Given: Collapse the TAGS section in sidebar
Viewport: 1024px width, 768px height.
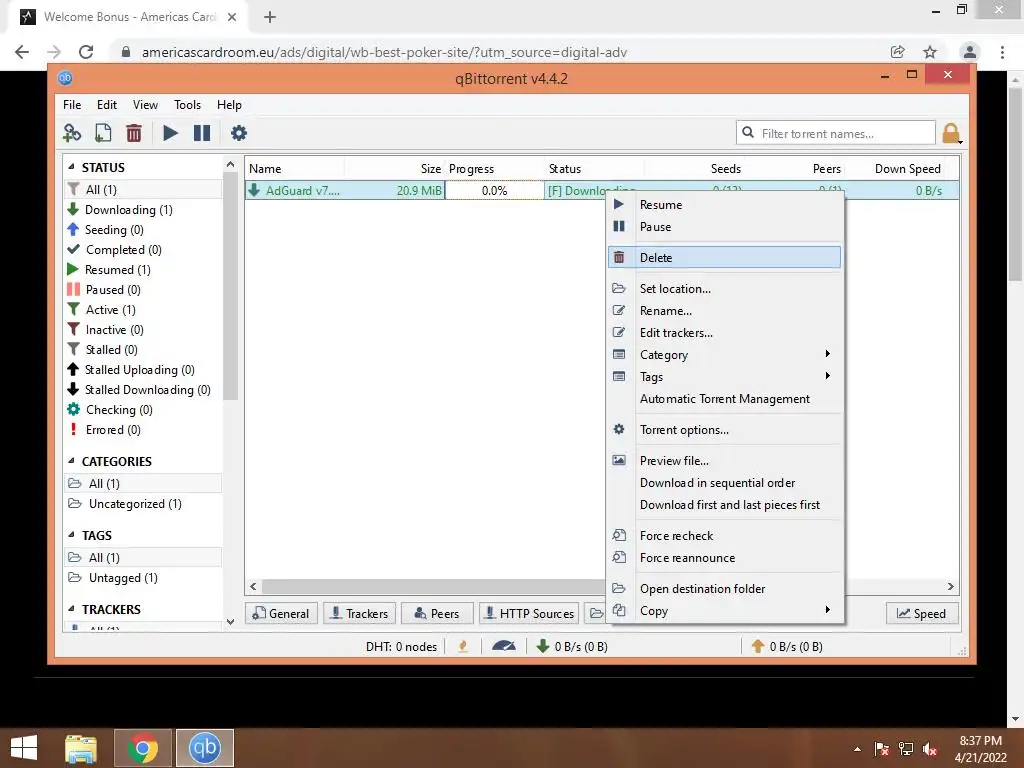Looking at the screenshot, I should 71,535.
